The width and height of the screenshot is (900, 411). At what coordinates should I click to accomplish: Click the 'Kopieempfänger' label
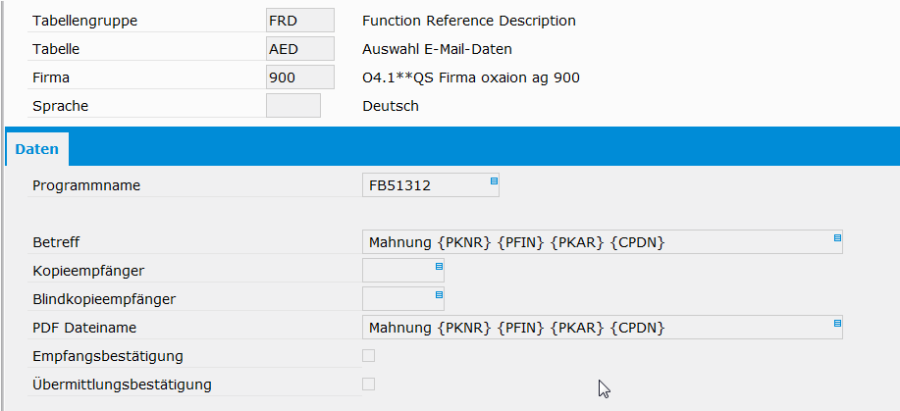[88, 271]
